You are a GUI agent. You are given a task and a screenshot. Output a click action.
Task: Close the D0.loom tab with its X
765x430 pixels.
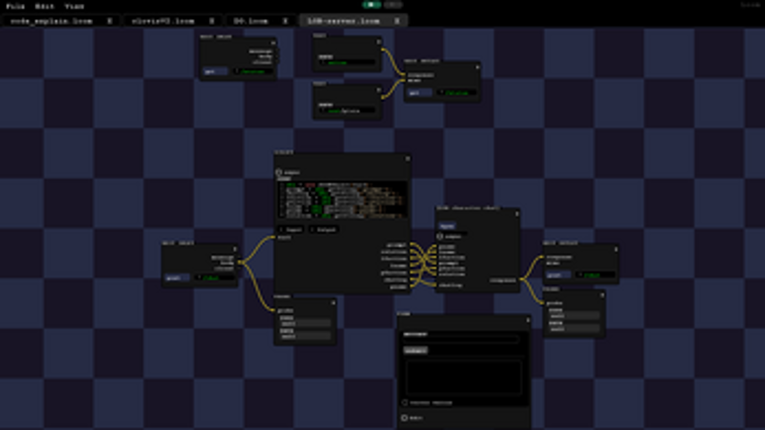285,20
